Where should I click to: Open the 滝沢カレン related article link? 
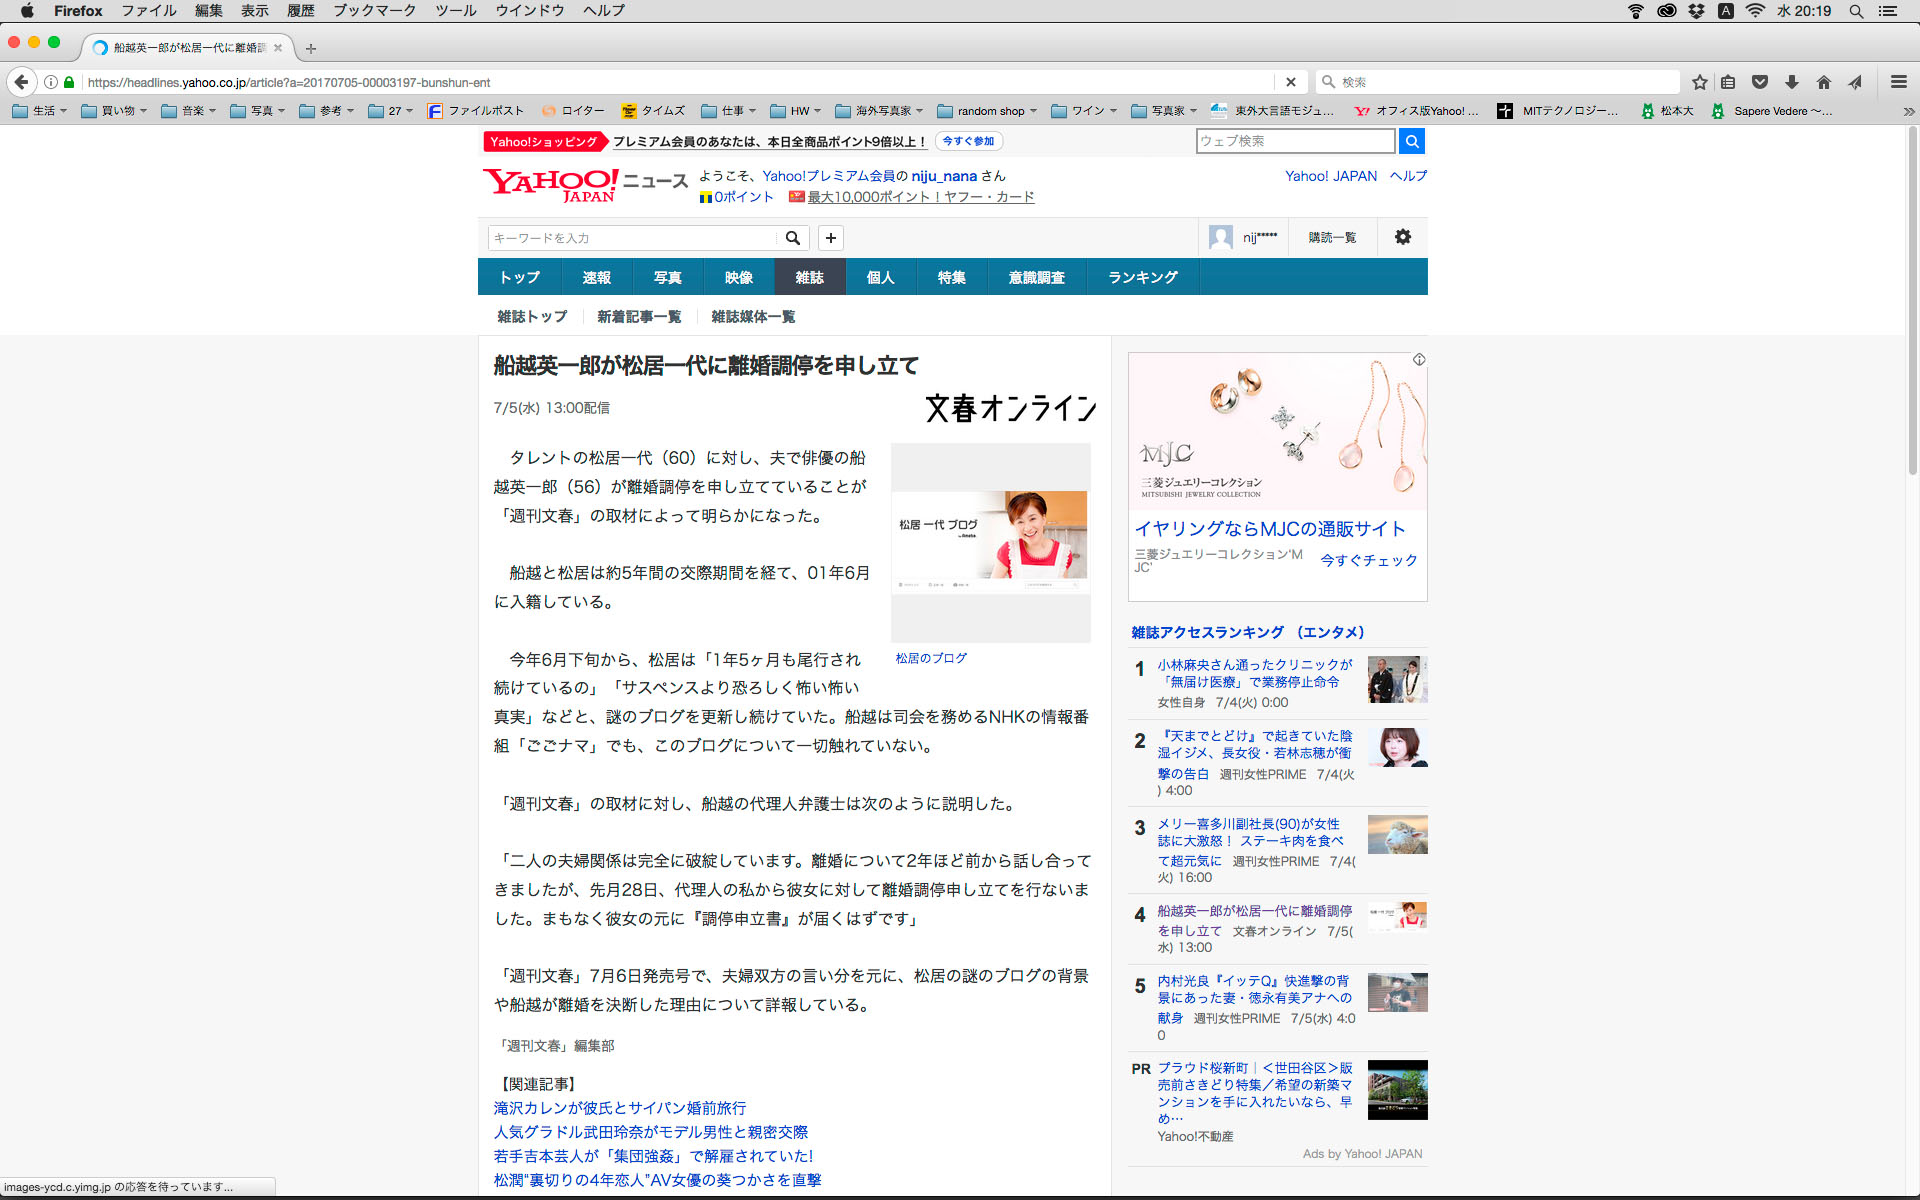619,1108
